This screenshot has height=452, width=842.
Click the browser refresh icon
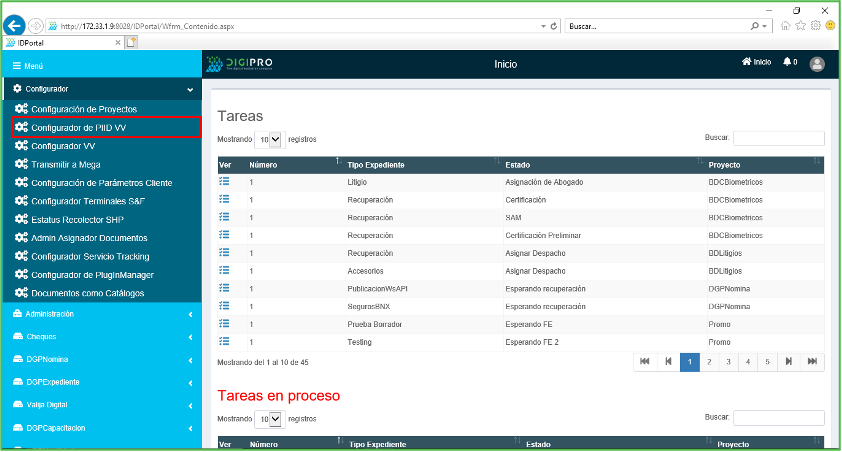tap(555, 26)
